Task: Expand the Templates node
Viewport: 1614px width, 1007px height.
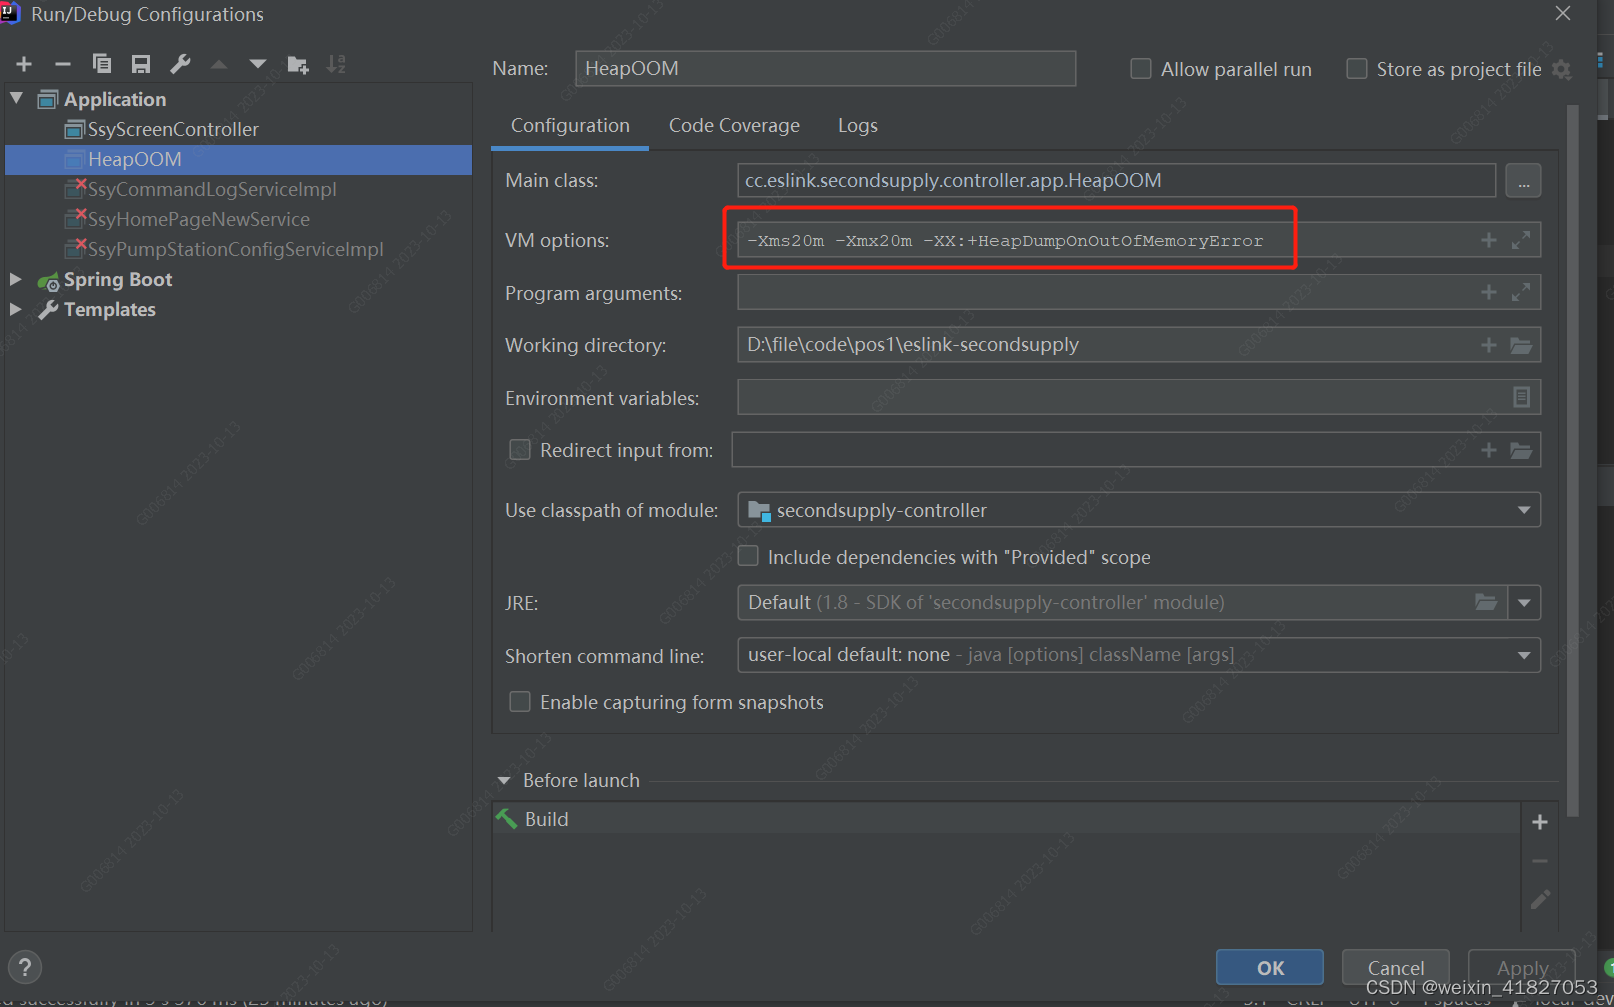Action: [x=16, y=309]
